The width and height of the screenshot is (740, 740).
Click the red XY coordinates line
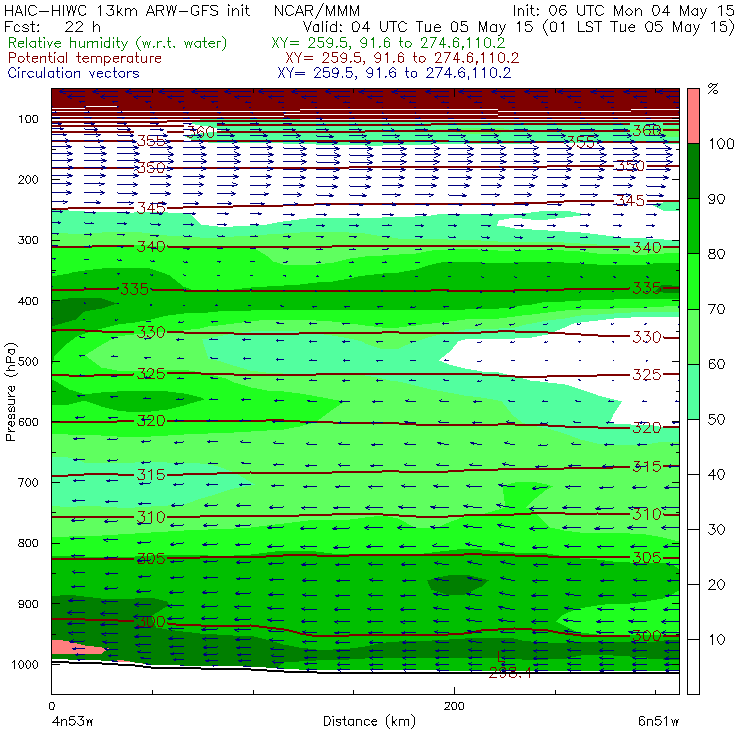pos(402,58)
